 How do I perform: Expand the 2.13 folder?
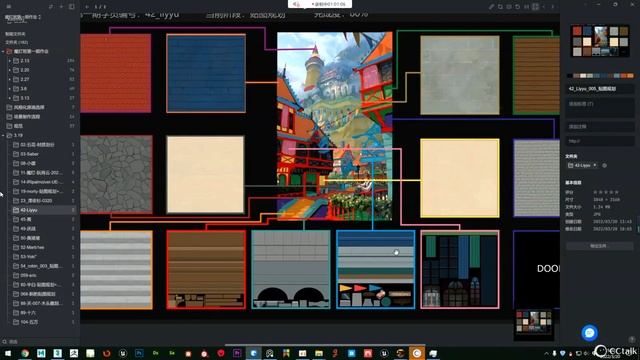10,60
